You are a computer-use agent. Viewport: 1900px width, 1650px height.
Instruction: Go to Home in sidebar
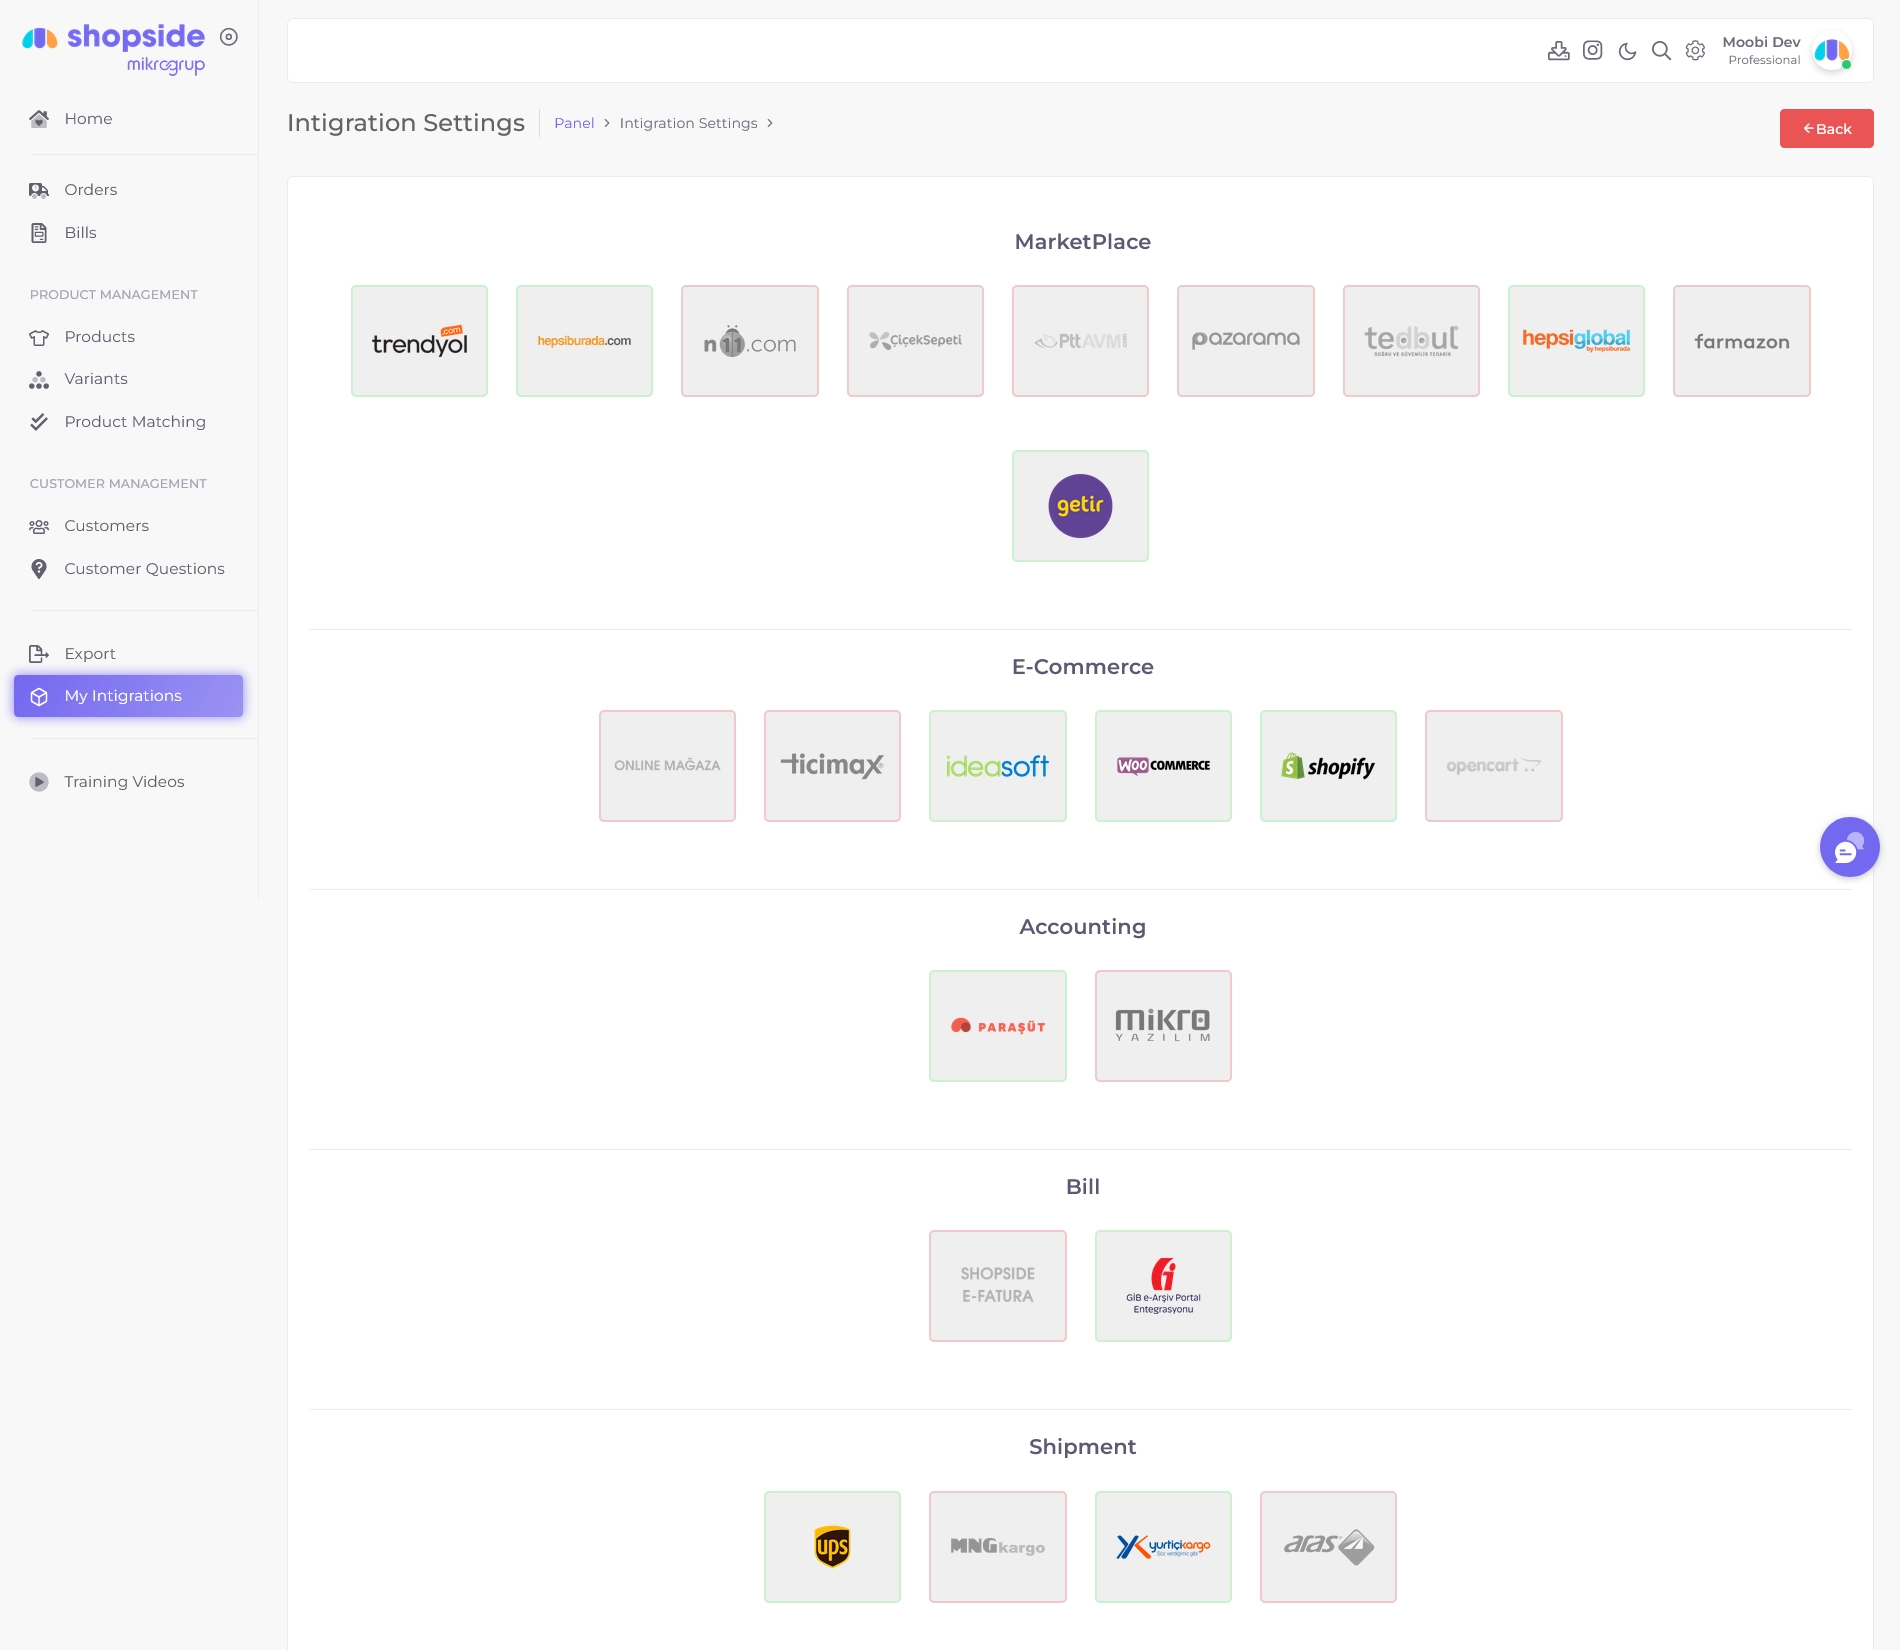[128, 119]
